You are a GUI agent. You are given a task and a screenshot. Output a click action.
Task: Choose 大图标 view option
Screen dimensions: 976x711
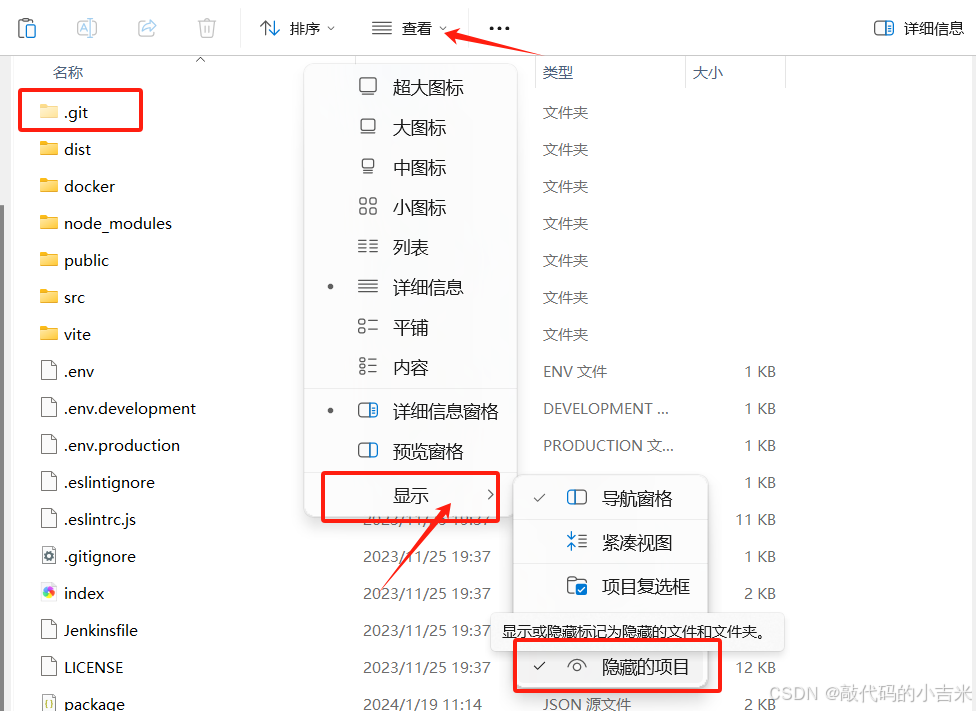tap(410, 128)
